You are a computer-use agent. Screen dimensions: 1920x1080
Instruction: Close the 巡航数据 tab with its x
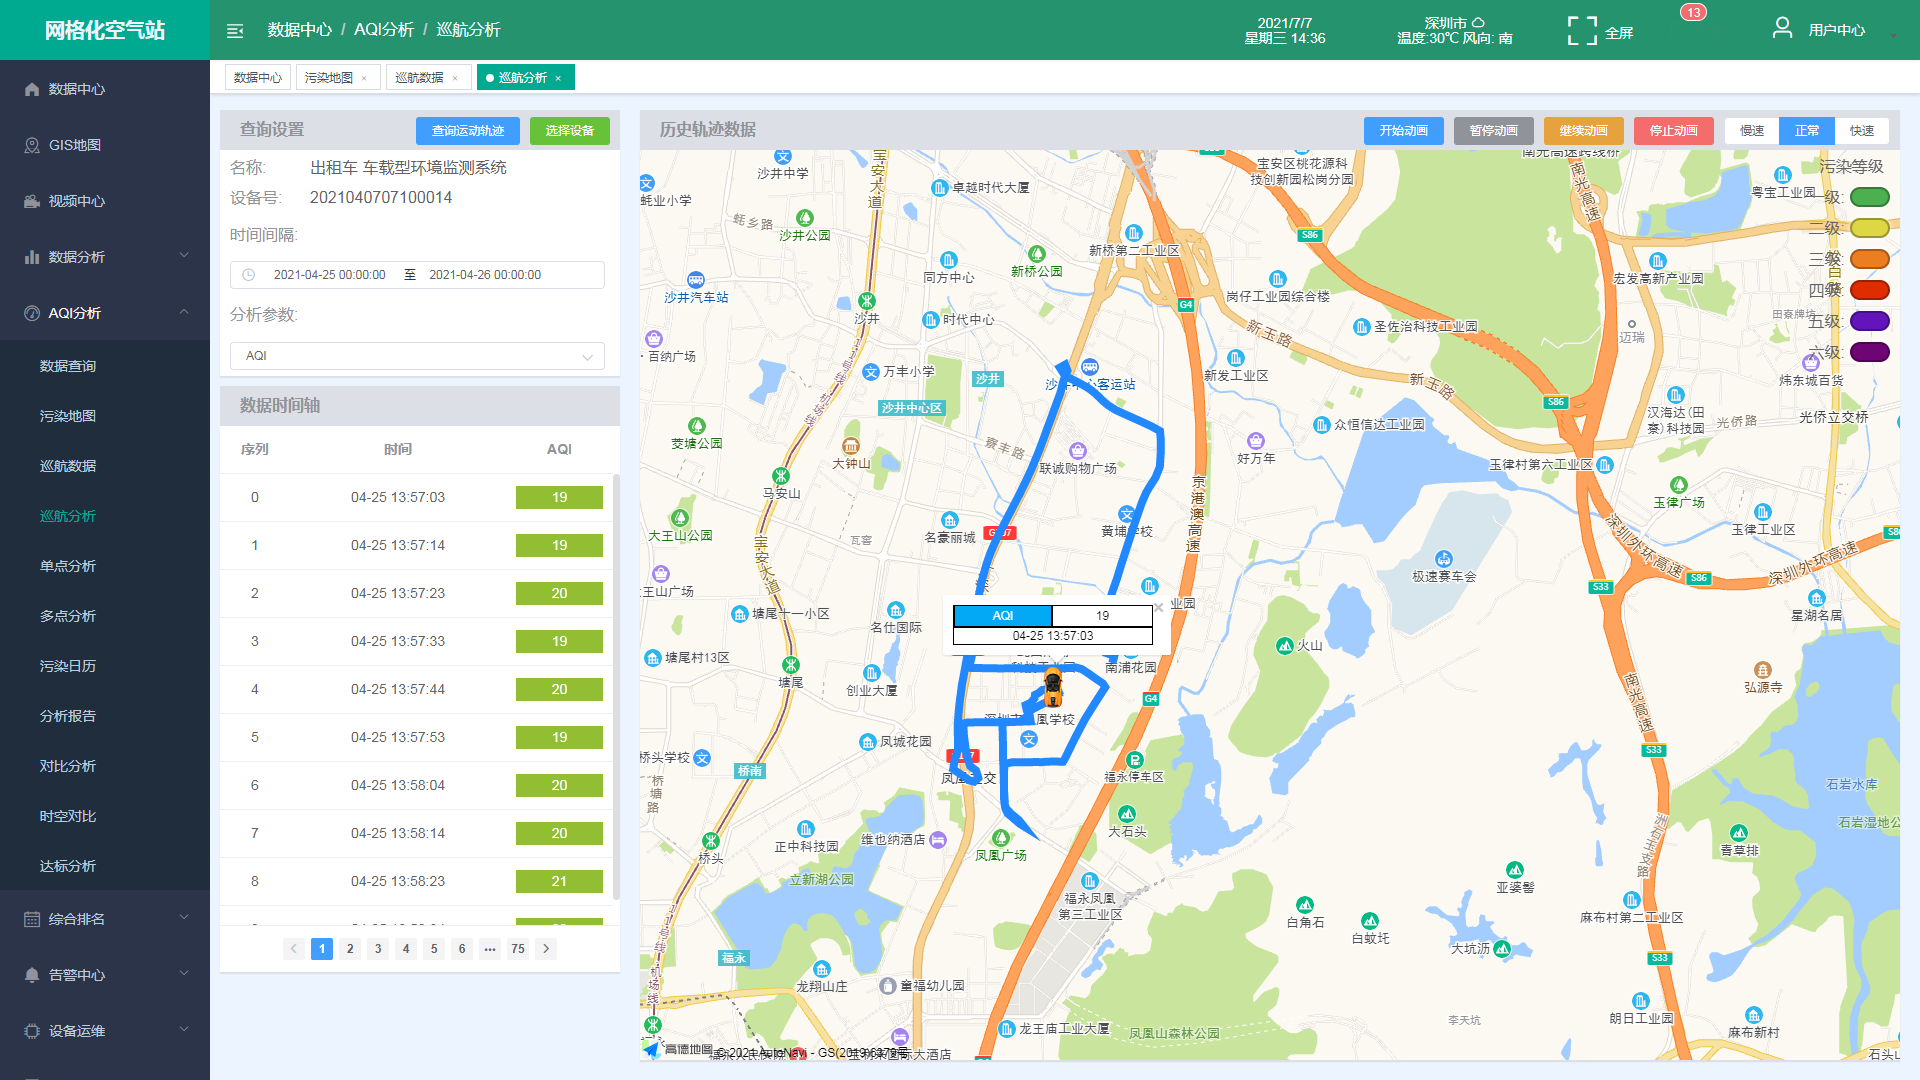[455, 78]
